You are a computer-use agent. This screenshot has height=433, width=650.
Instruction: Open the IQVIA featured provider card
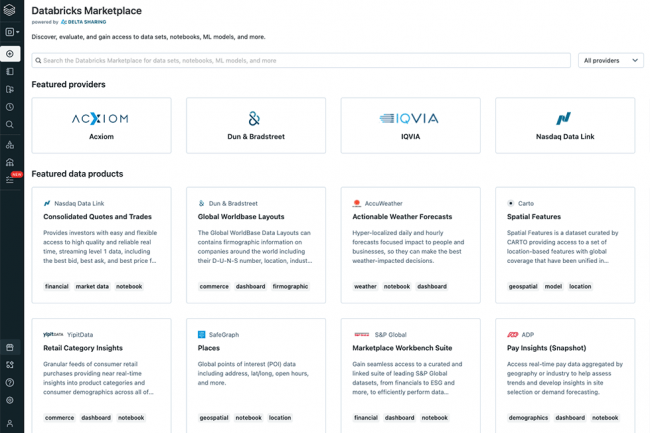click(x=411, y=126)
